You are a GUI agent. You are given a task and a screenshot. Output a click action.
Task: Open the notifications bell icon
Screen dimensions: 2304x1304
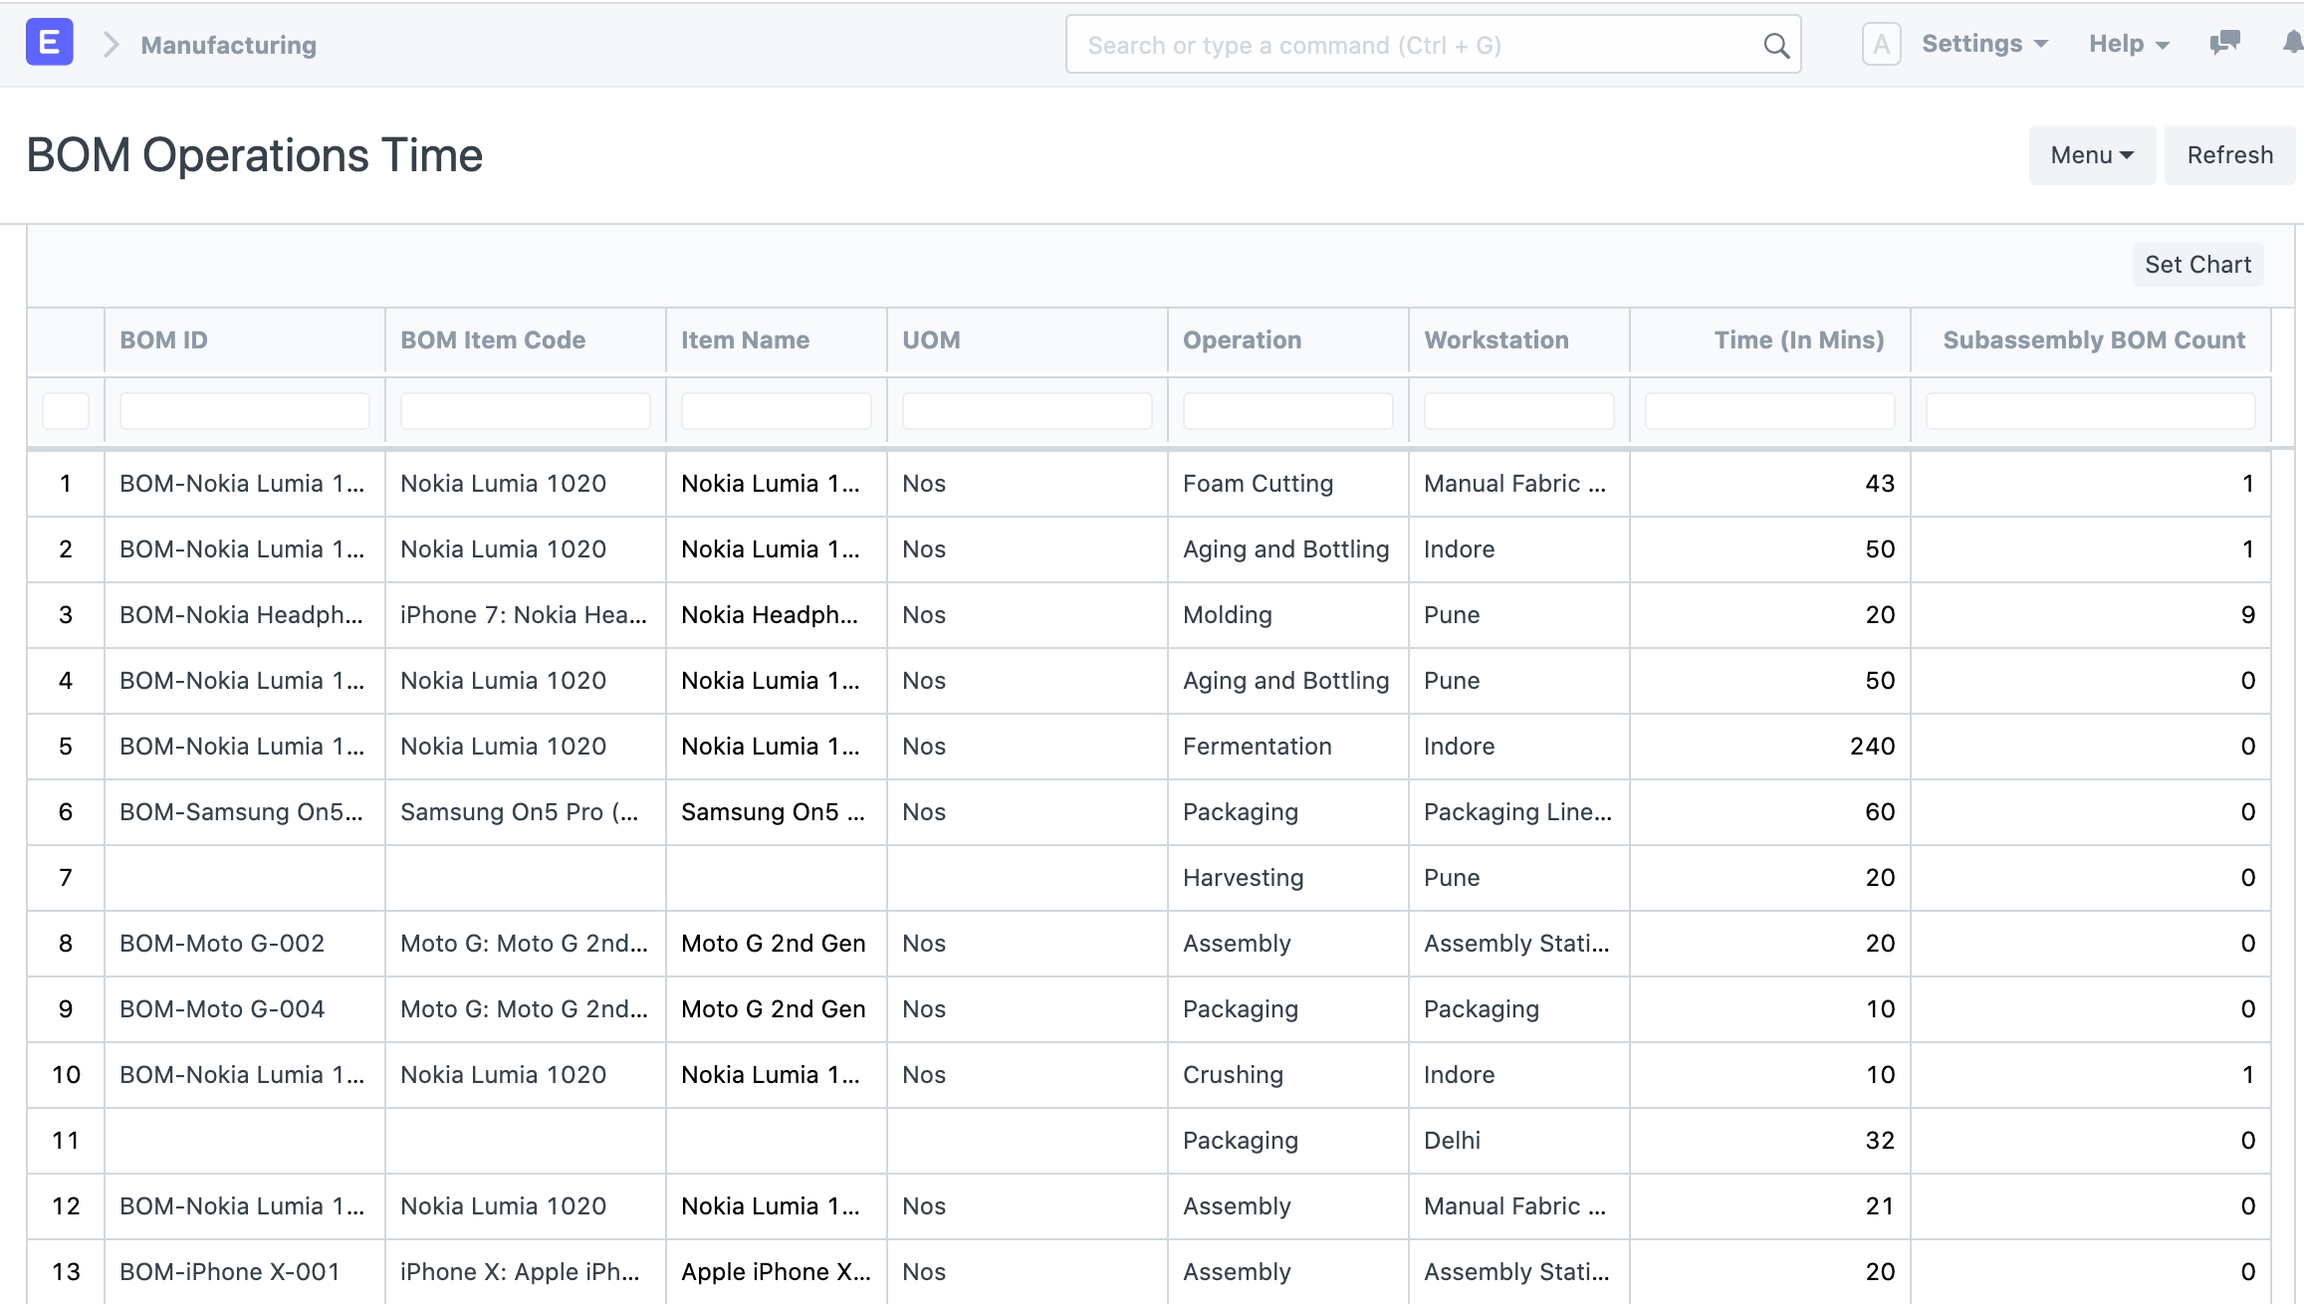tap(2292, 43)
